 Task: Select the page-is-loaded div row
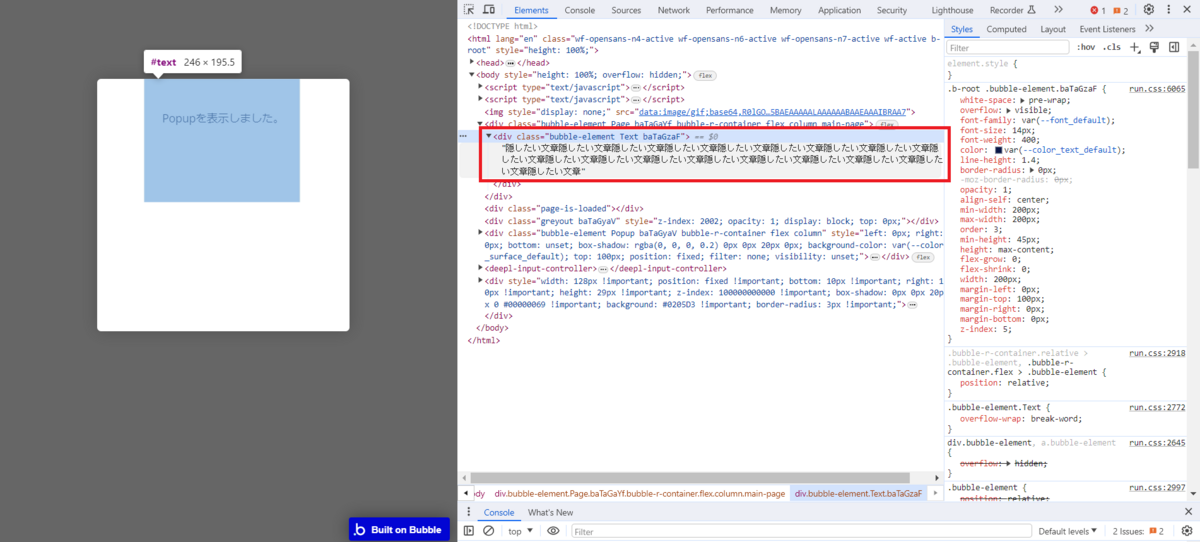pyautogui.click(x=563, y=208)
